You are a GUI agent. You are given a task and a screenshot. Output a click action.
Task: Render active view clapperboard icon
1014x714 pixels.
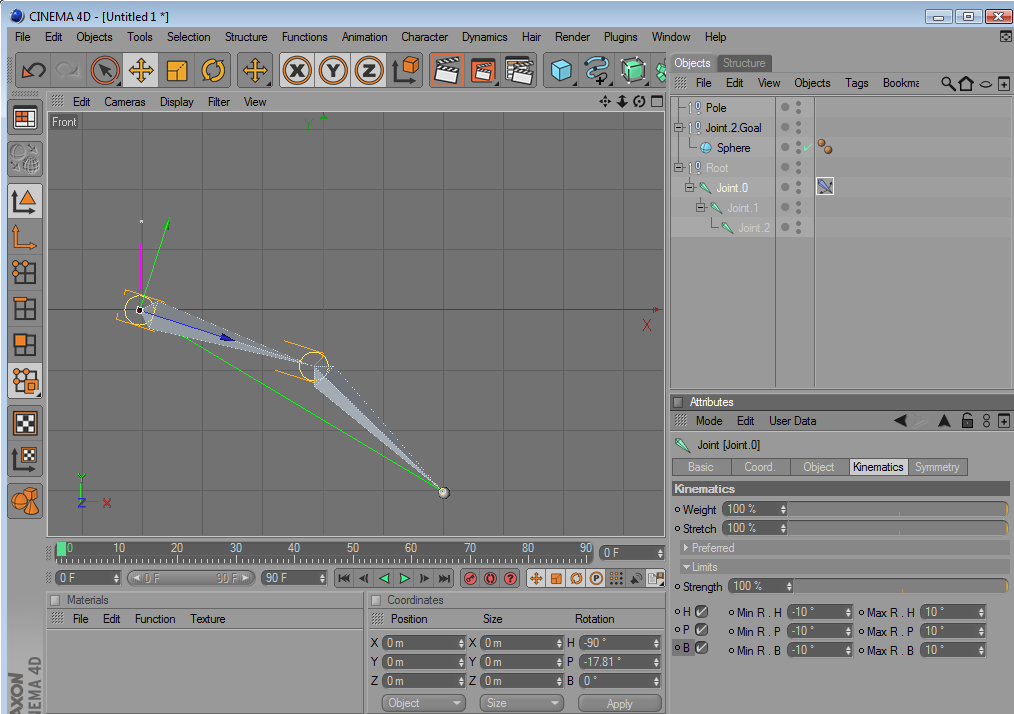tap(447, 70)
